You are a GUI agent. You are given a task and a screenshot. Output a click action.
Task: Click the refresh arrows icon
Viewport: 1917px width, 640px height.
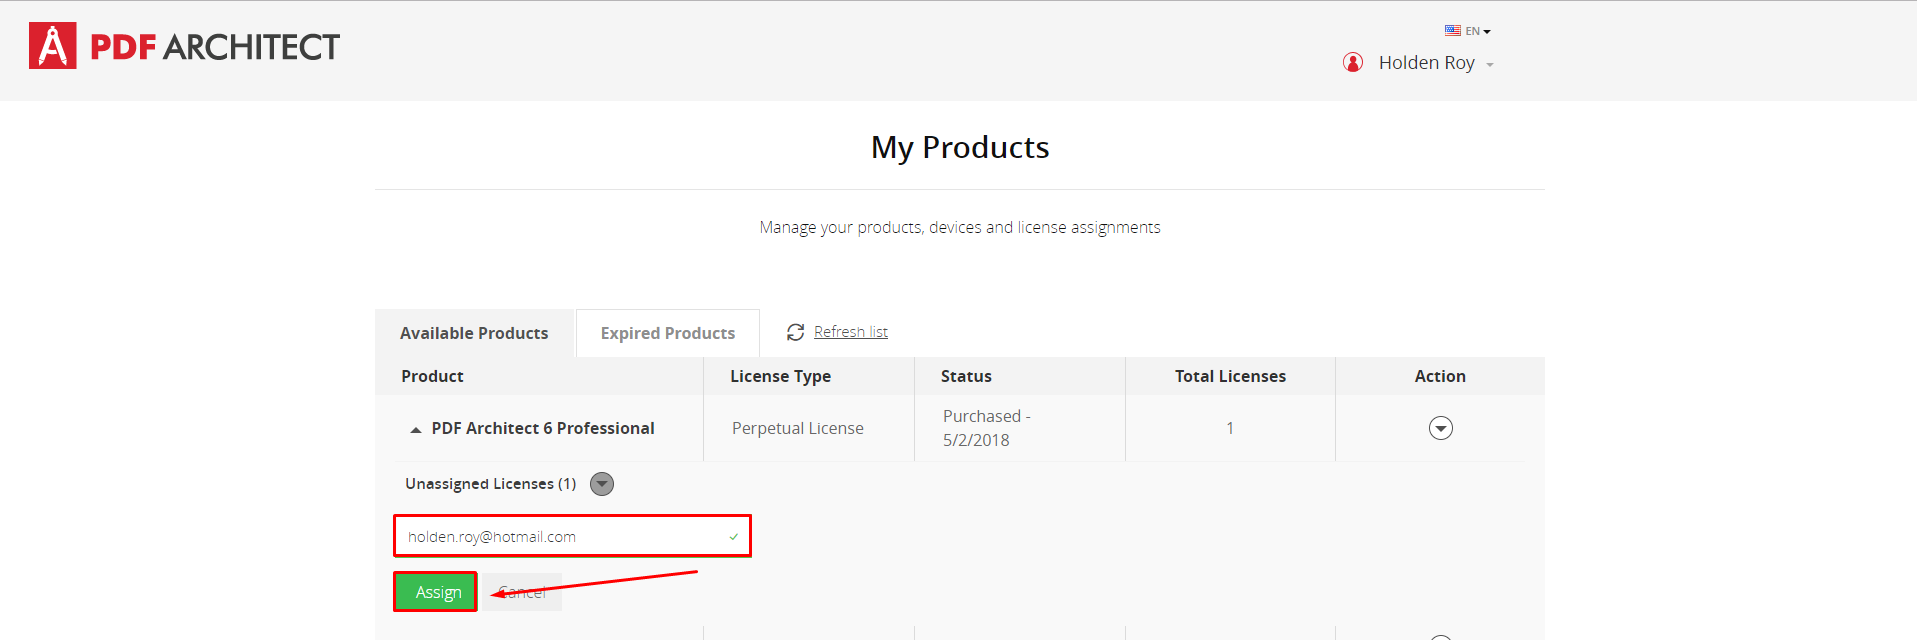pyautogui.click(x=795, y=332)
